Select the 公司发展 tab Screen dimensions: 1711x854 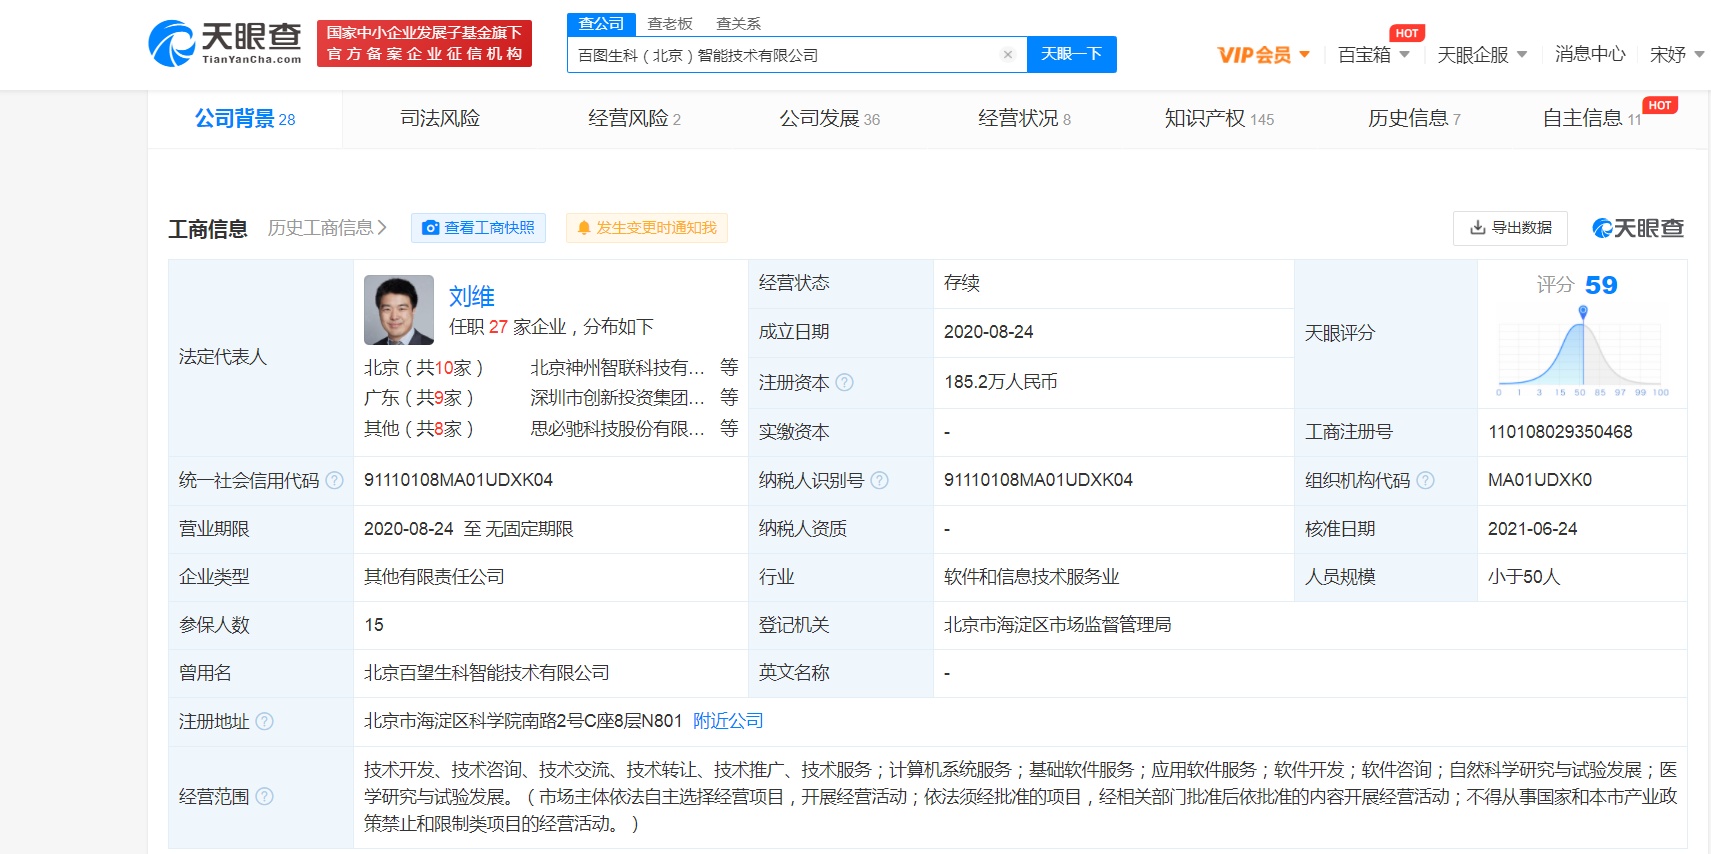click(x=830, y=118)
